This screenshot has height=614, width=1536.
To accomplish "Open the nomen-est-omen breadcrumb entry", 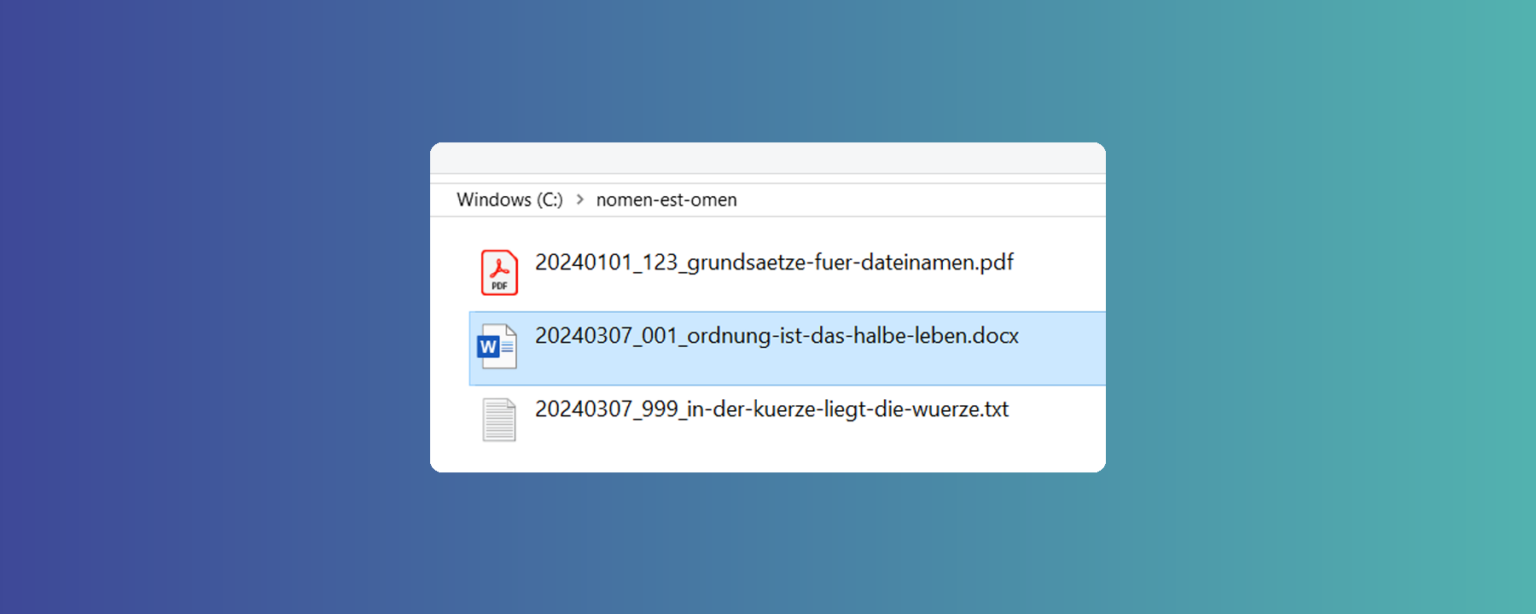I will click(665, 200).
